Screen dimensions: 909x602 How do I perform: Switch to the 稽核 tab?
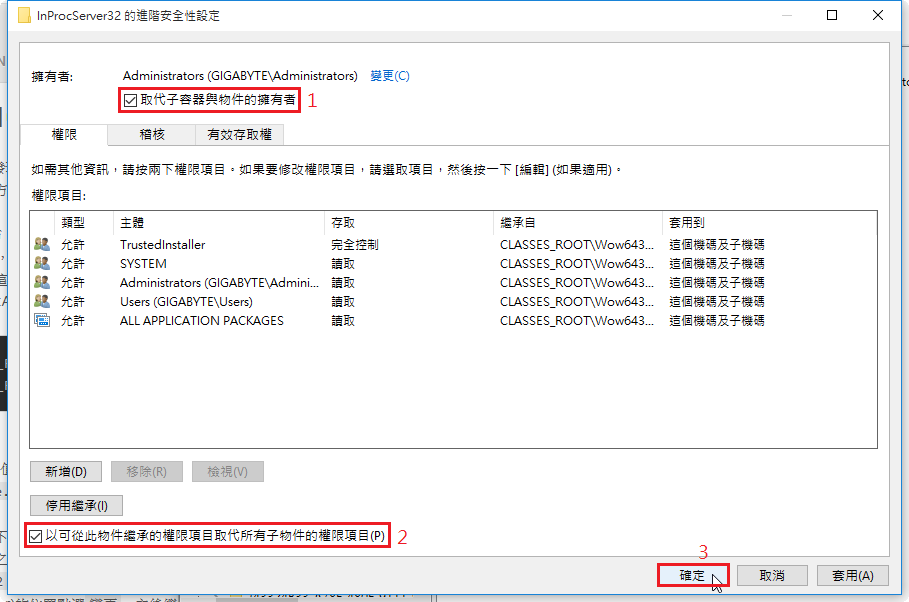coord(152,134)
